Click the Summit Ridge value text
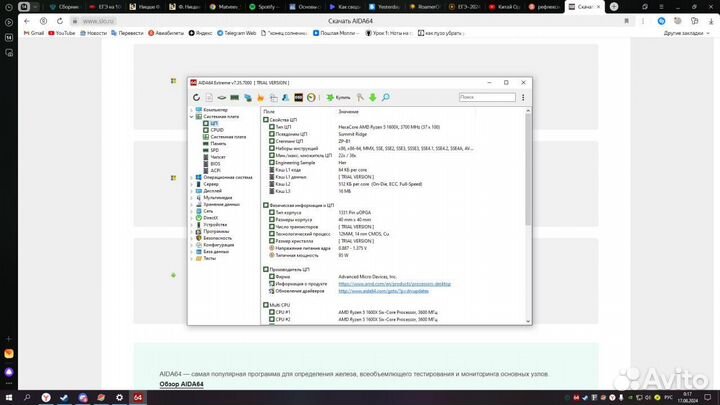 [353, 134]
